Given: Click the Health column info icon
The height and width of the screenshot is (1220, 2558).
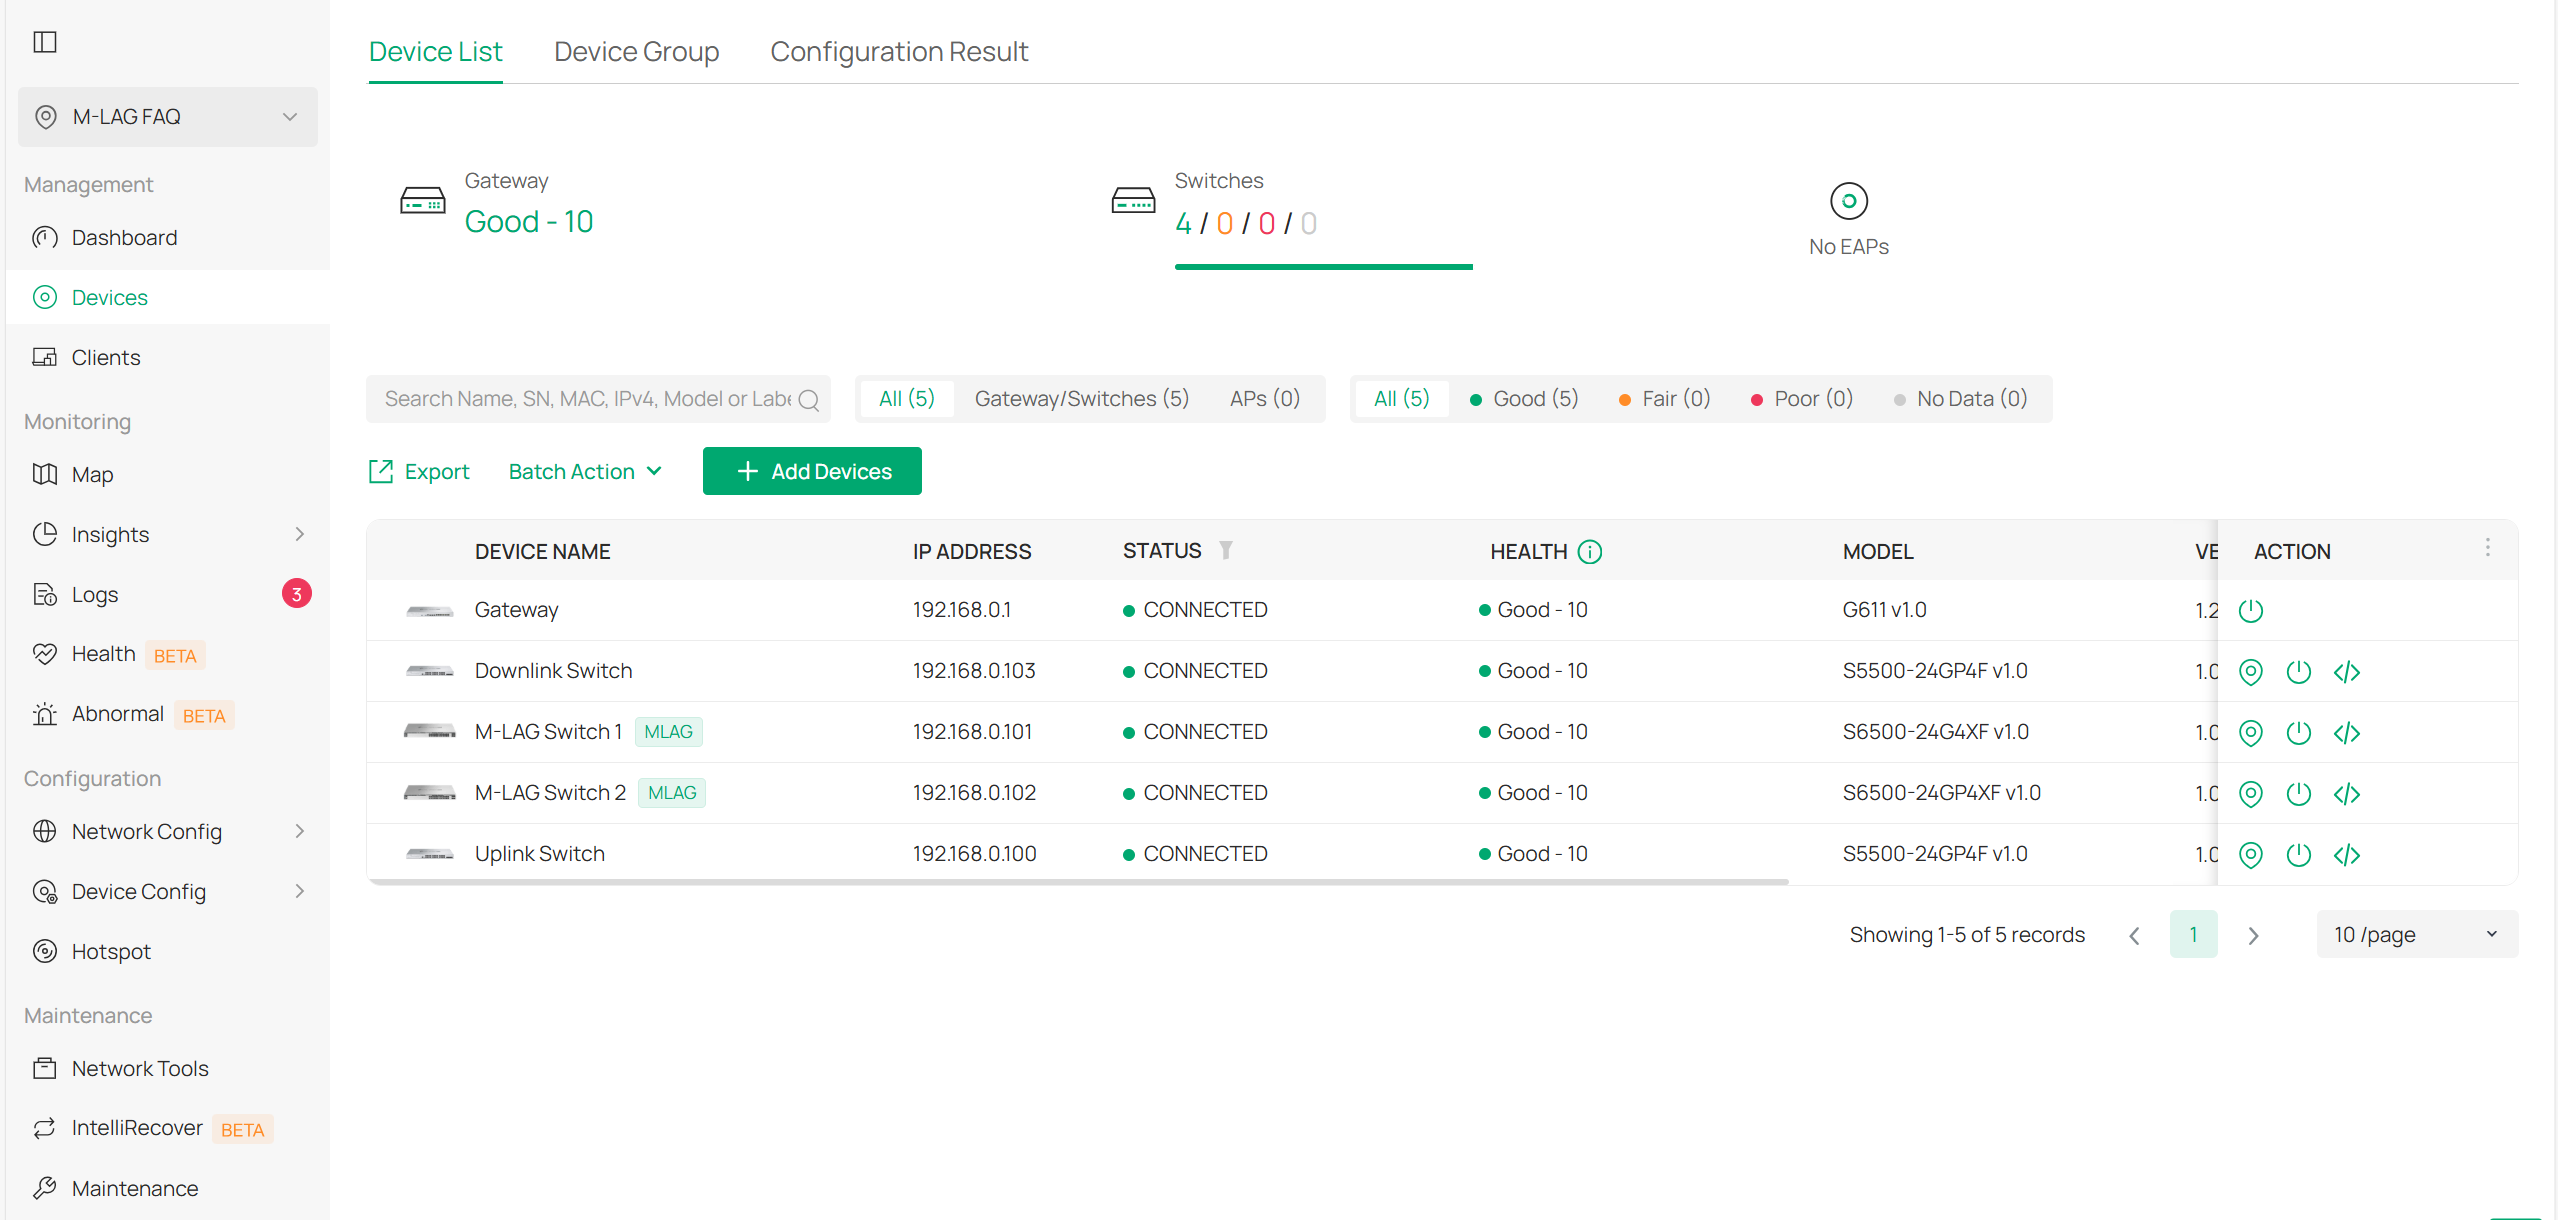Looking at the screenshot, I should pyautogui.click(x=1589, y=552).
